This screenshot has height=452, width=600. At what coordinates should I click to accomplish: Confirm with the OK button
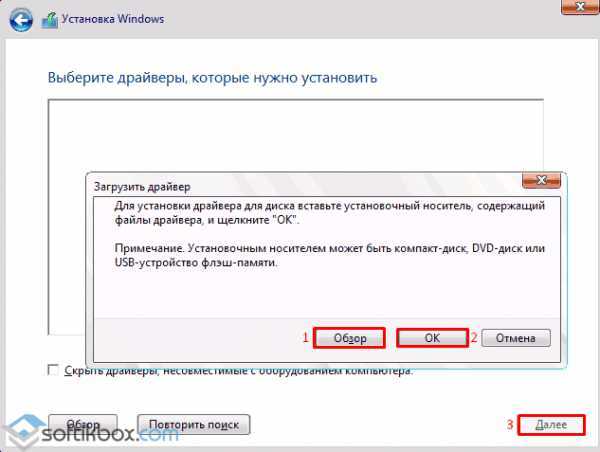[x=432, y=338]
